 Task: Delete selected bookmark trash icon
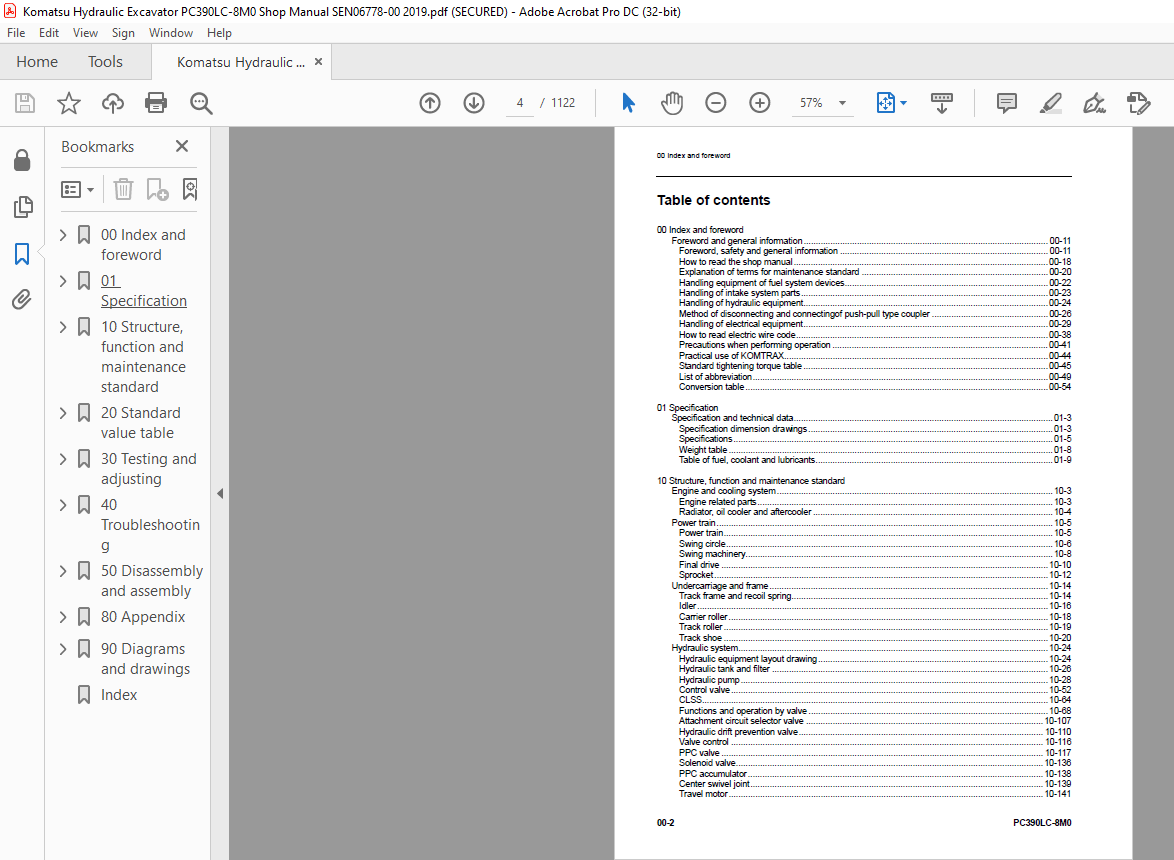124,189
